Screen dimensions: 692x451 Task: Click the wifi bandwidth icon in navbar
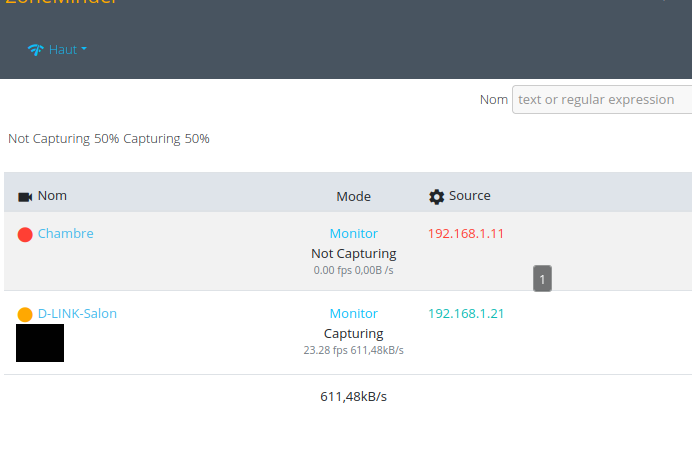(36, 50)
